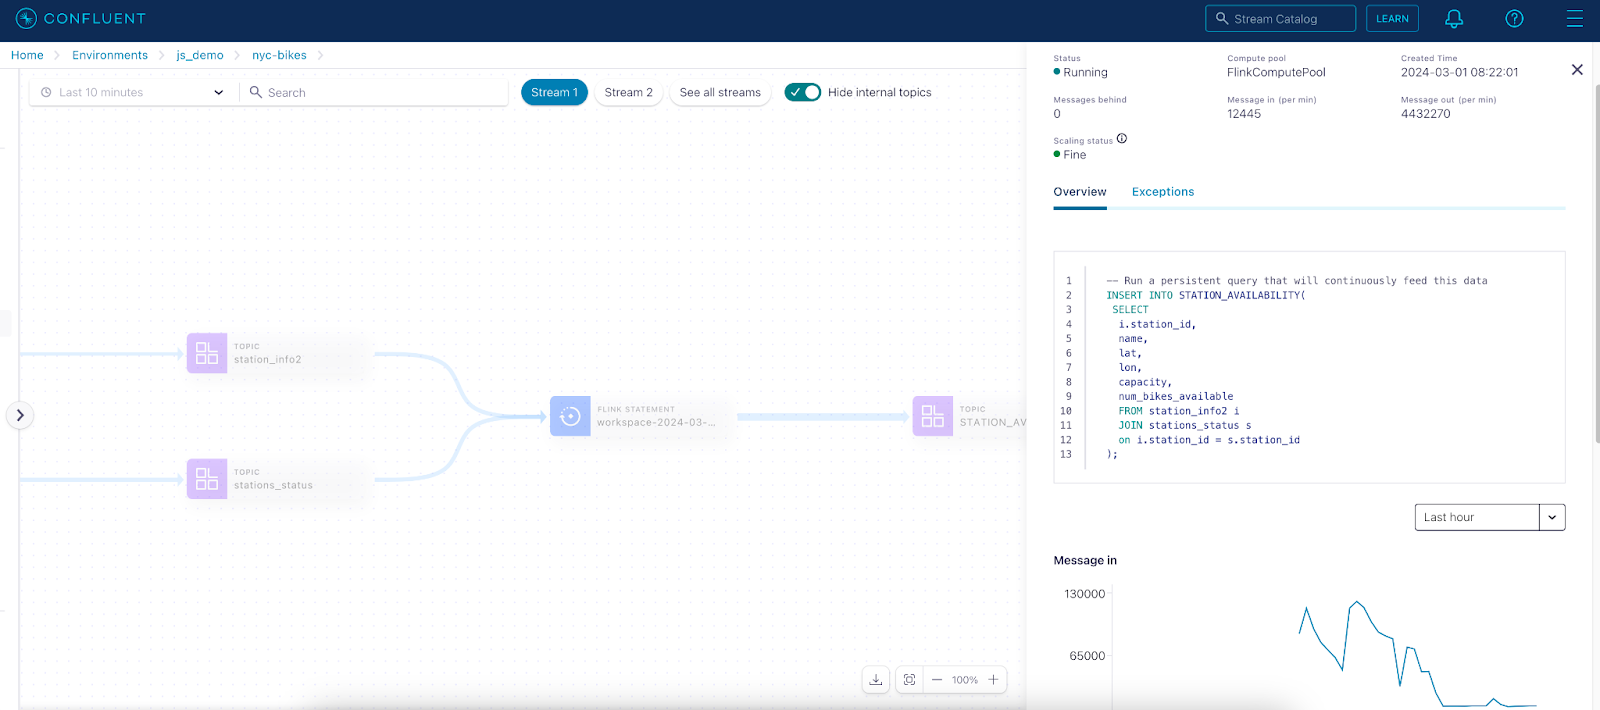Switch to the Exceptions tab
The image size is (1600, 710).
(x=1163, y=192)
